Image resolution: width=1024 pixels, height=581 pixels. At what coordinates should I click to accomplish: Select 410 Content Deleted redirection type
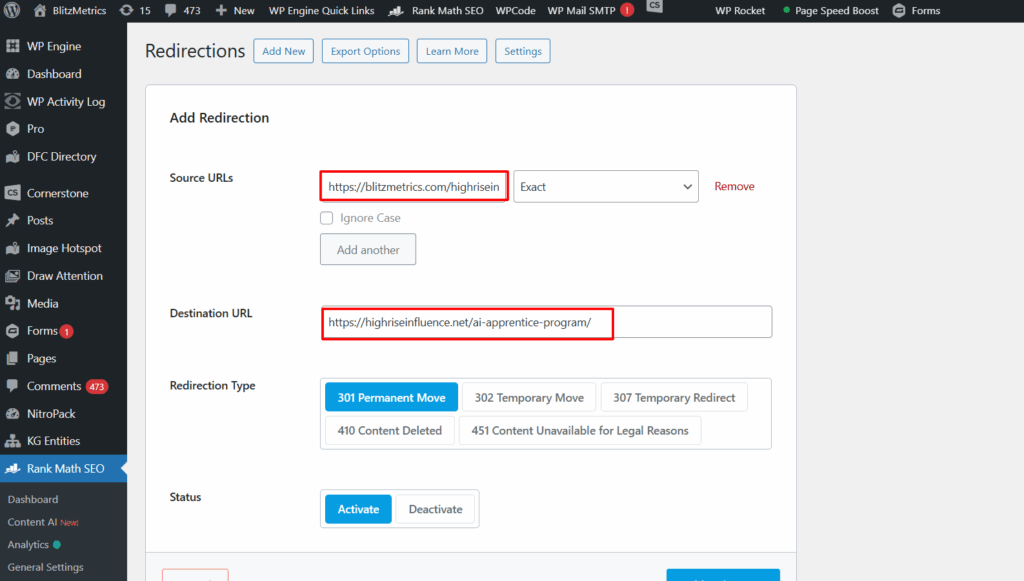[389, 431]
